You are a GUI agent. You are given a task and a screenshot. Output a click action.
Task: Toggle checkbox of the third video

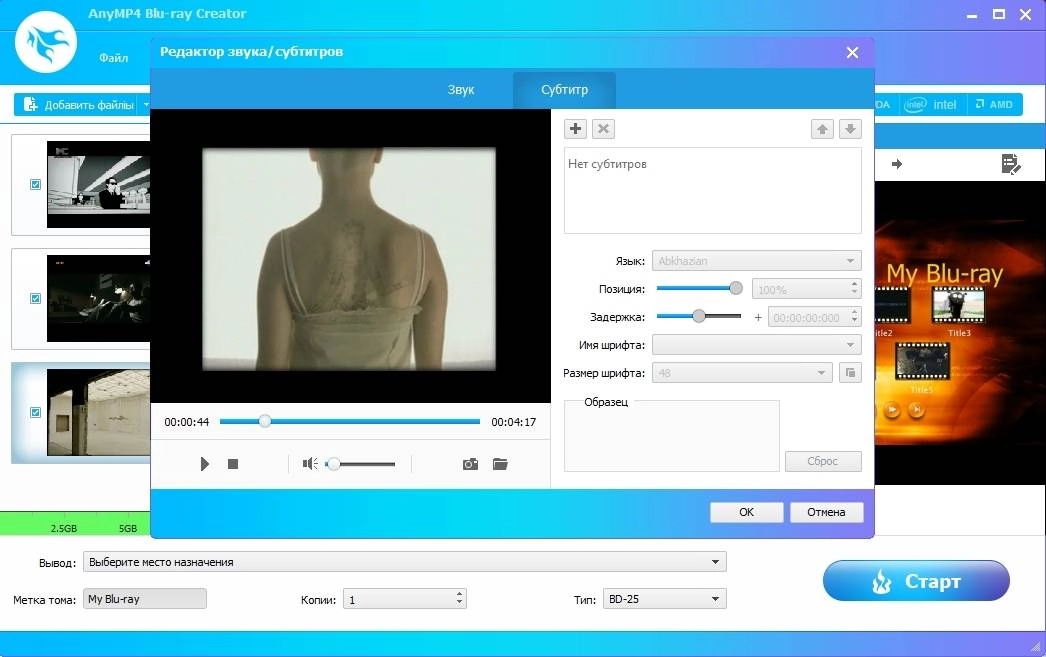click(x=35, y=413)
